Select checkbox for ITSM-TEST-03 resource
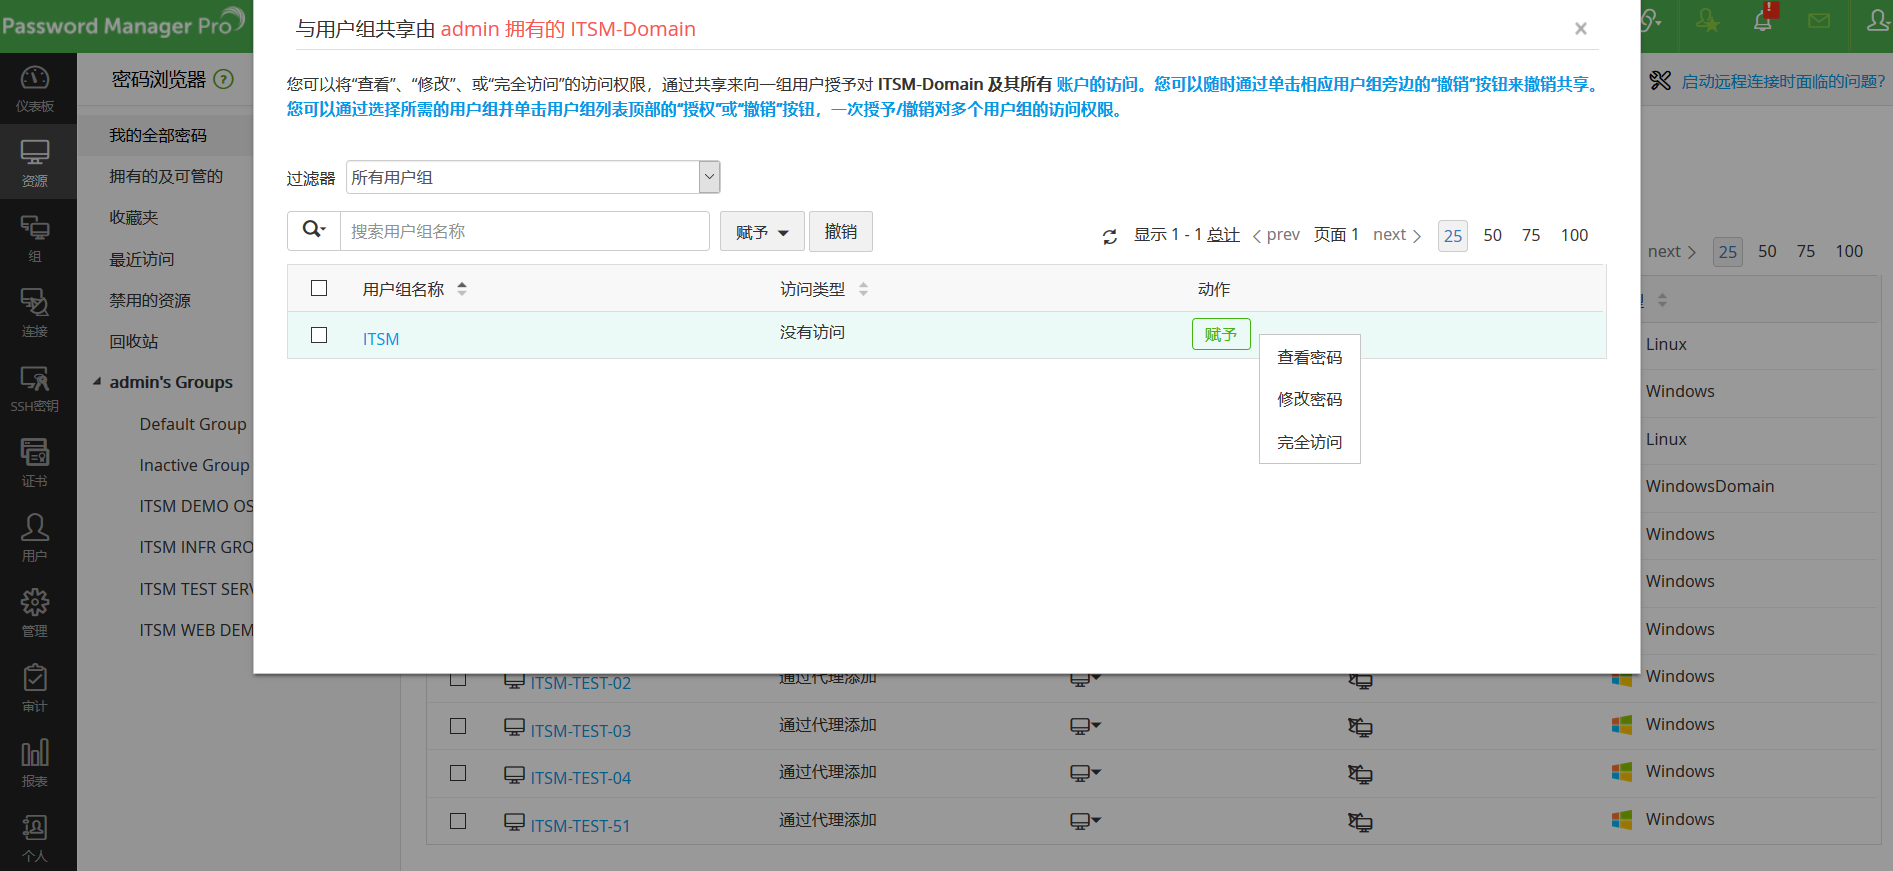 [458, 726]
